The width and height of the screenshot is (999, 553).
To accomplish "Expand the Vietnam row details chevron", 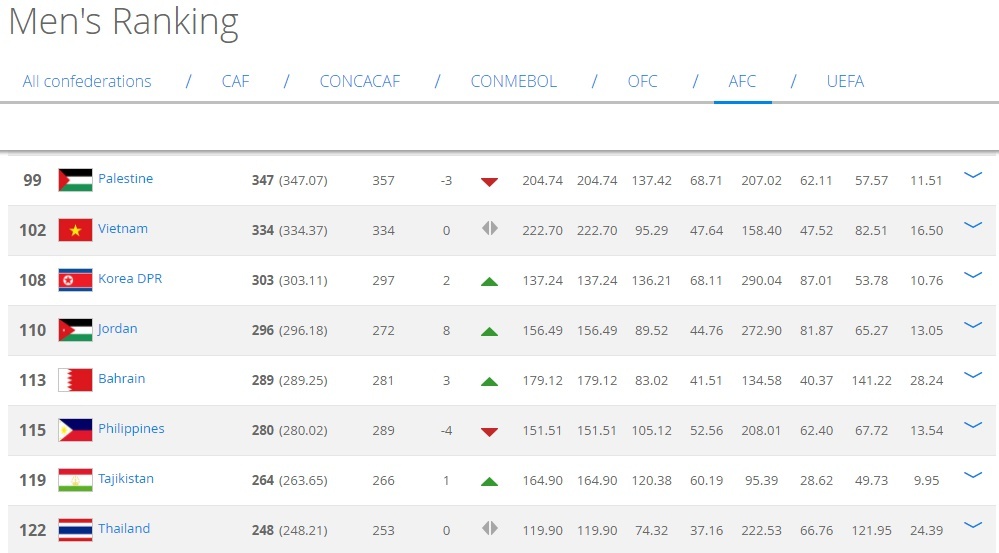I will pyautogui.click(x=972, y=226).
